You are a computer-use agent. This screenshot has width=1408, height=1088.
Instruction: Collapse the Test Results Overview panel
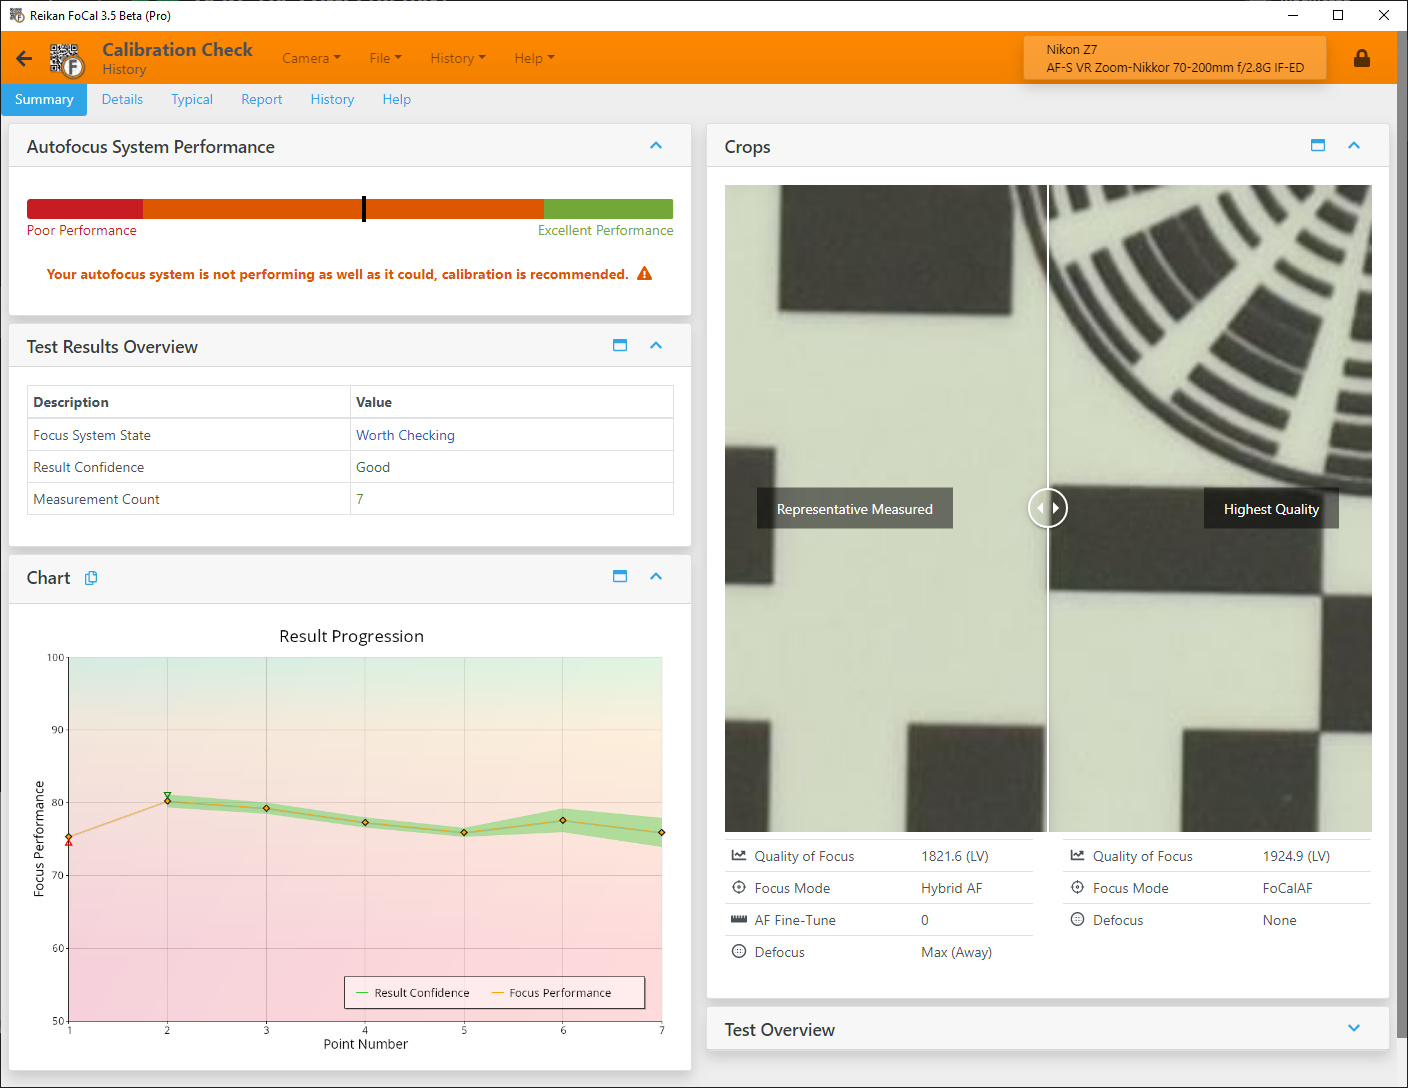click(x=656, y=345)
